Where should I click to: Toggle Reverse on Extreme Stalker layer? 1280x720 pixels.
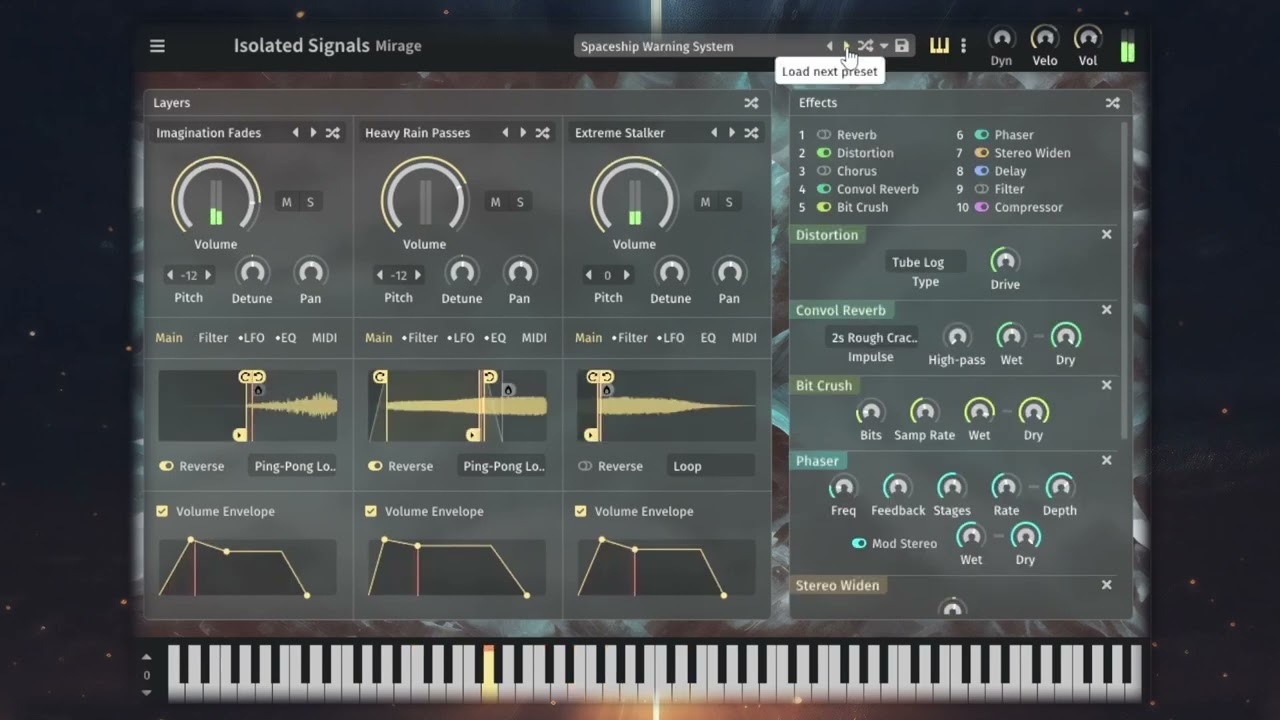[585, 466]
